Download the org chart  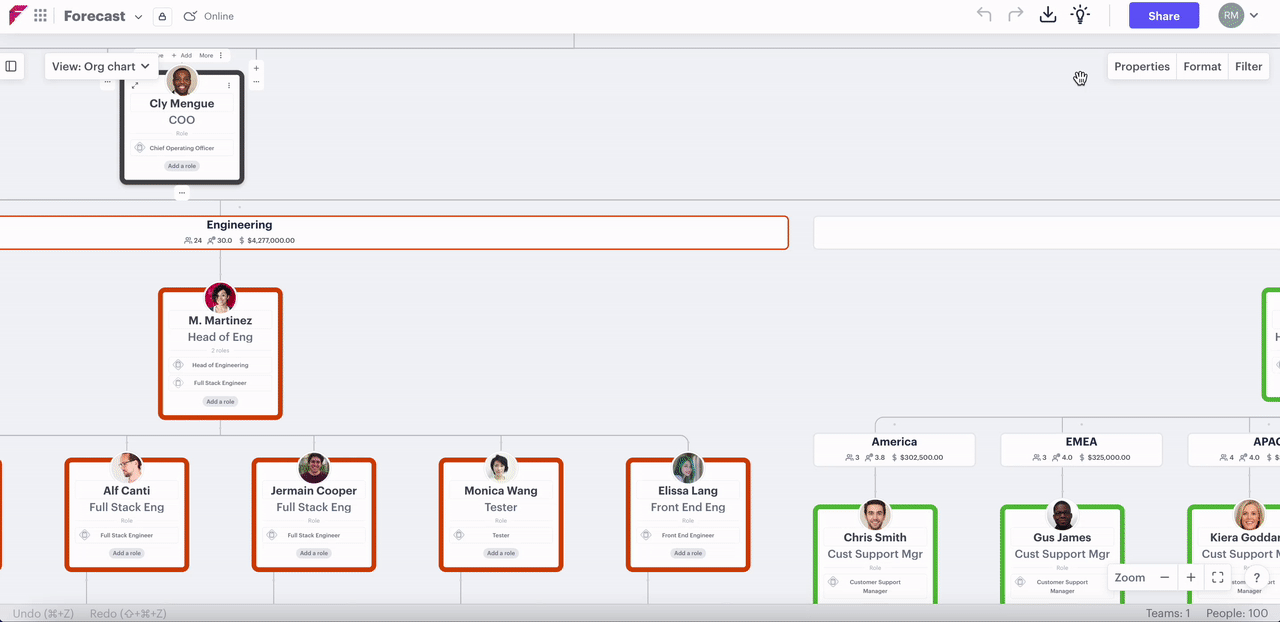[x=1047, y=15]
